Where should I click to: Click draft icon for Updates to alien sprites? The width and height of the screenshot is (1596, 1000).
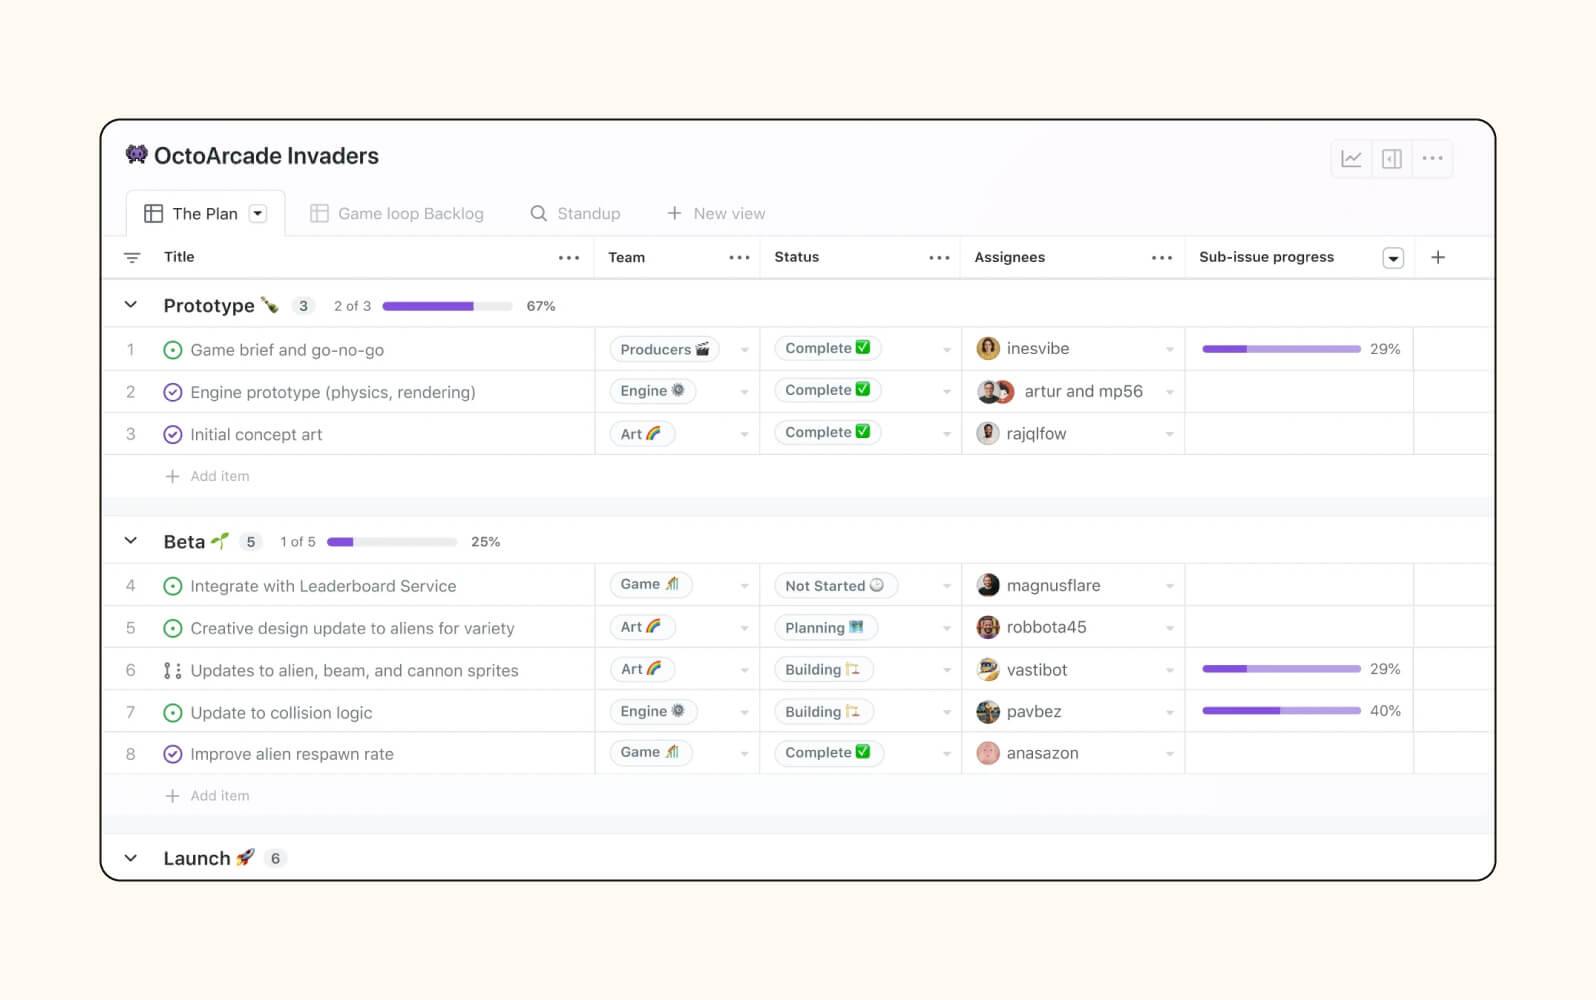click(173, 670)
